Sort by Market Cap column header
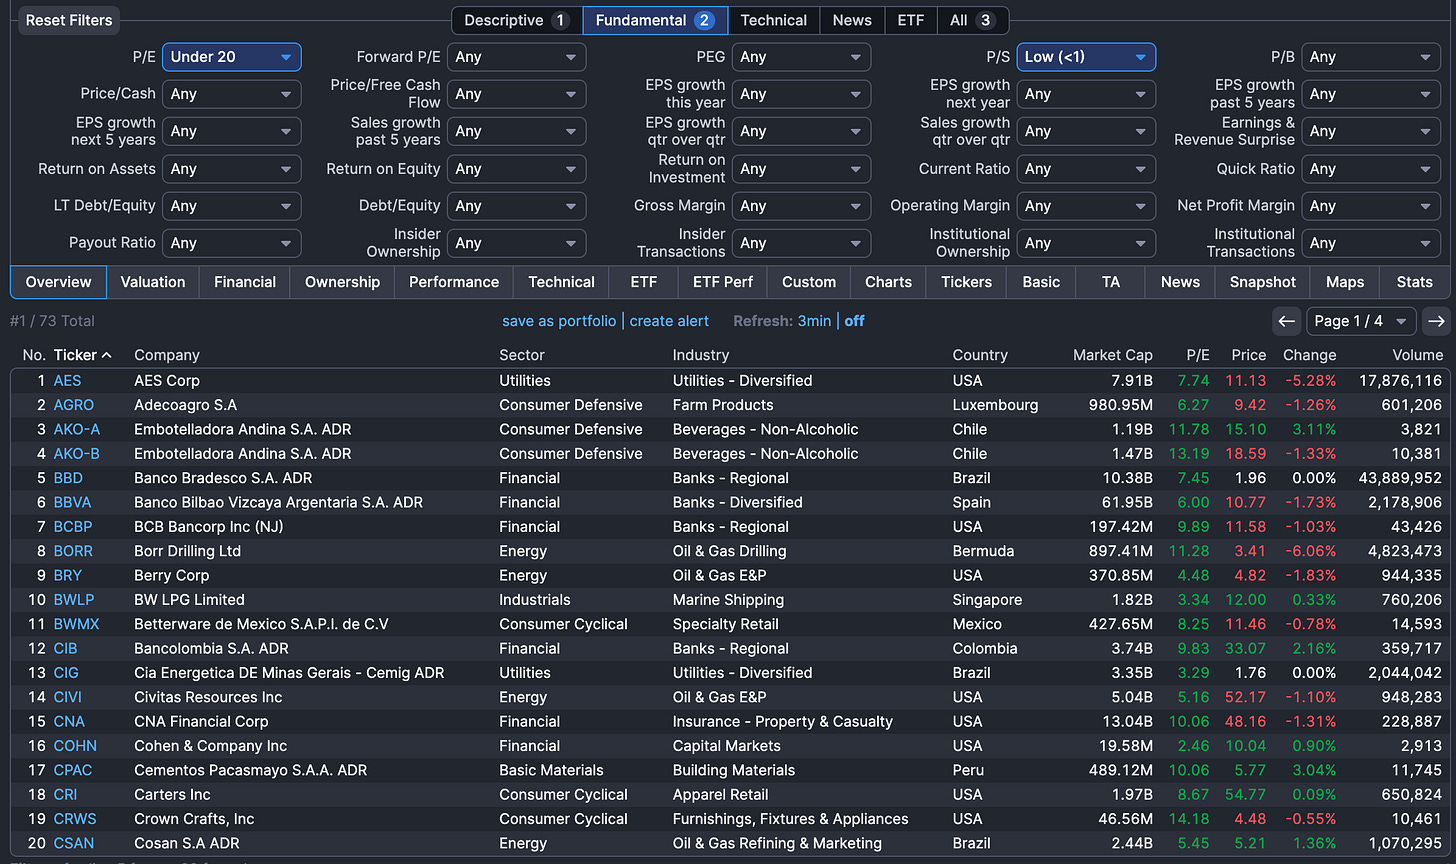This screenshot has height=864, width=1456. pos(1113,355)
